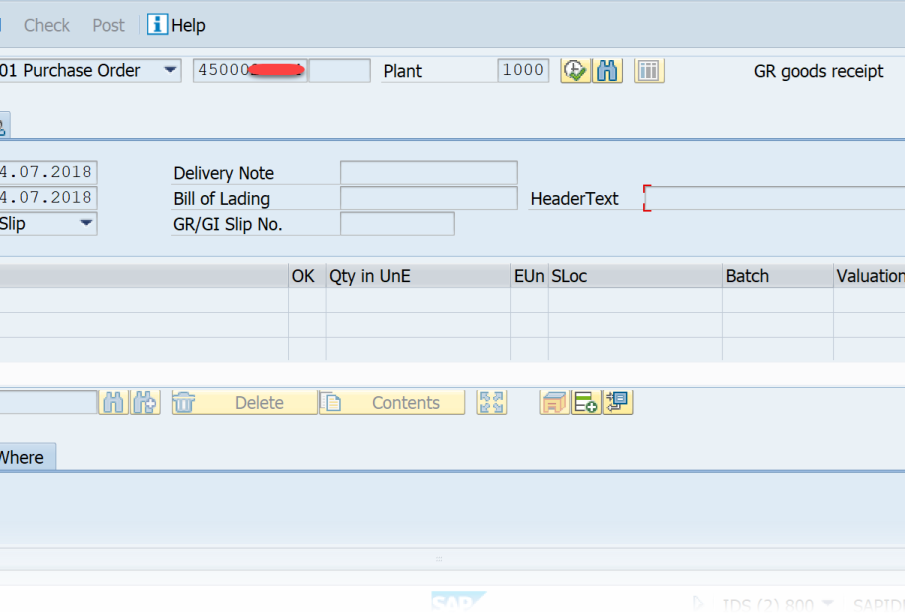The width and height of the screenshot is (905, 613).
Task: Expand the Slip dropdown arrow
Action: 86,223
